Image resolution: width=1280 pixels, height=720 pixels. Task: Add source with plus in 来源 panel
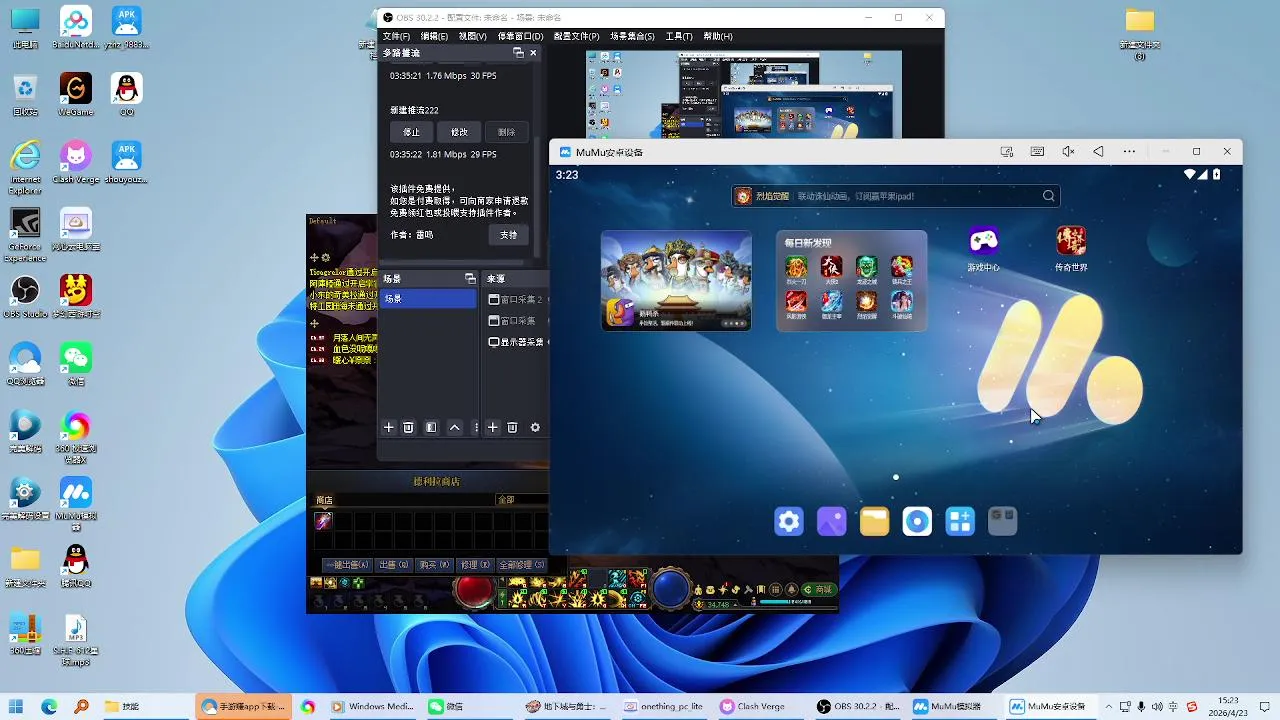coord(492,427)
